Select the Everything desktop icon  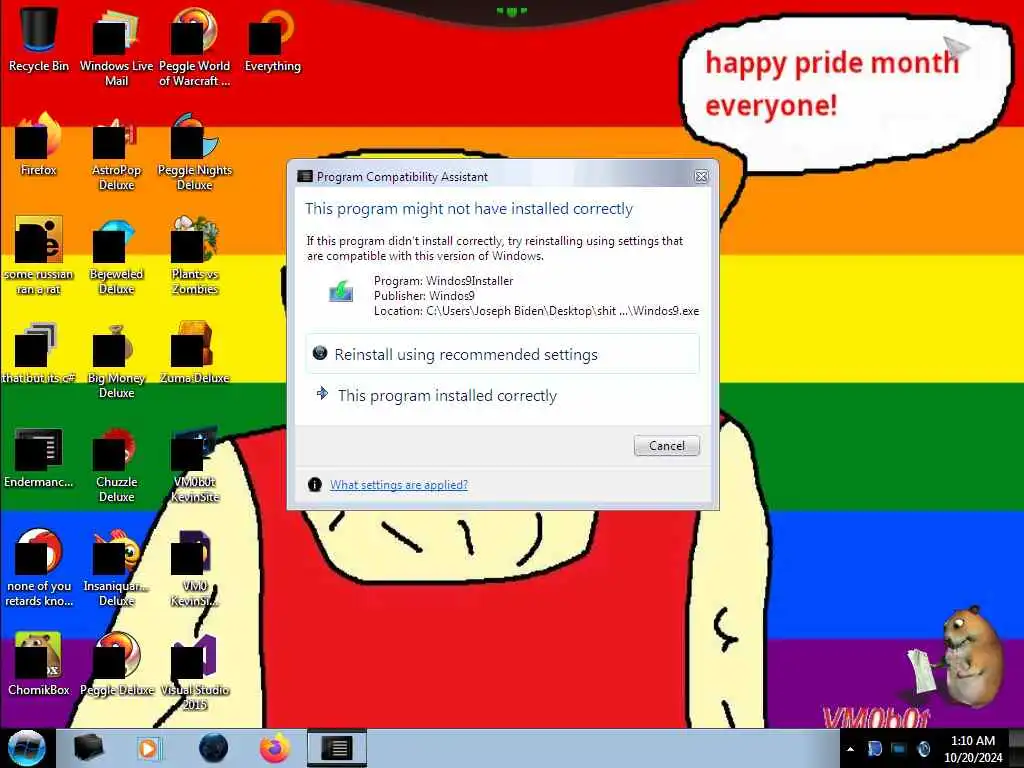coord(272,39)
